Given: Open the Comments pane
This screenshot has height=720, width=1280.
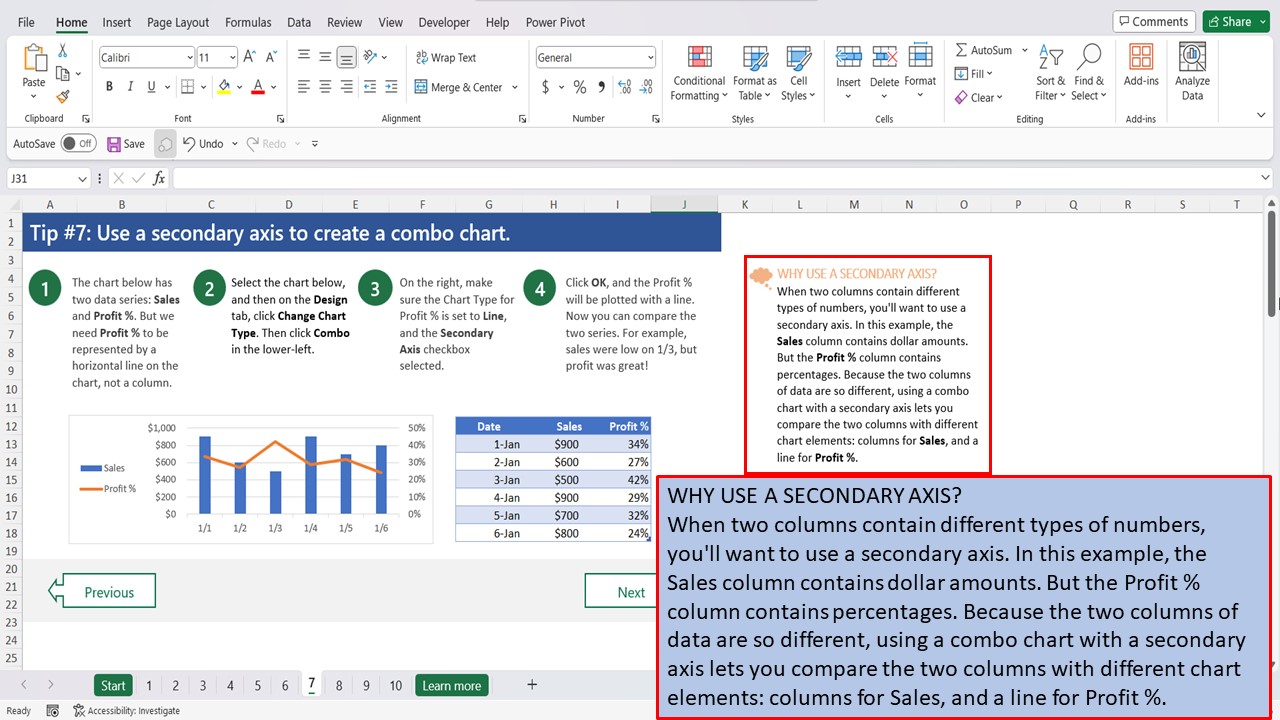Looking at the screenshot, I should tap(1152, 21).
